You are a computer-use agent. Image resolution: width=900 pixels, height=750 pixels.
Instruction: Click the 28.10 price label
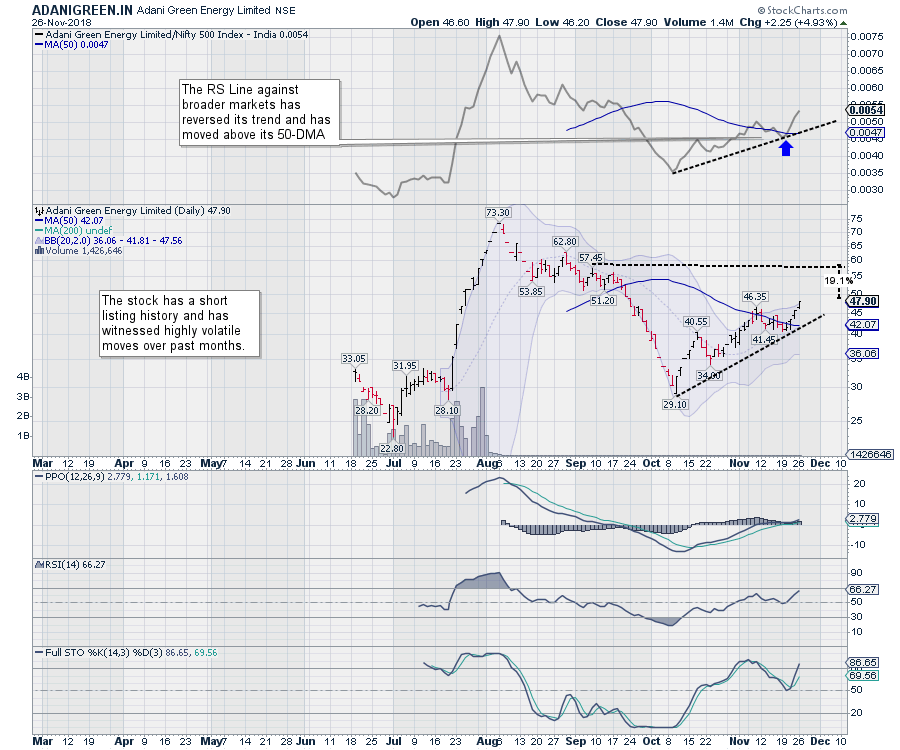447,411
